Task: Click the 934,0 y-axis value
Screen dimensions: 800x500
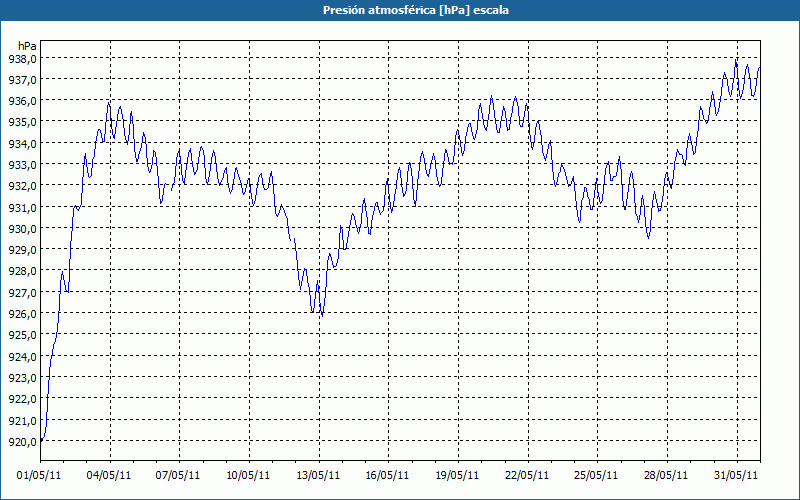Action: pyautogui.click(x=22, y=144)
